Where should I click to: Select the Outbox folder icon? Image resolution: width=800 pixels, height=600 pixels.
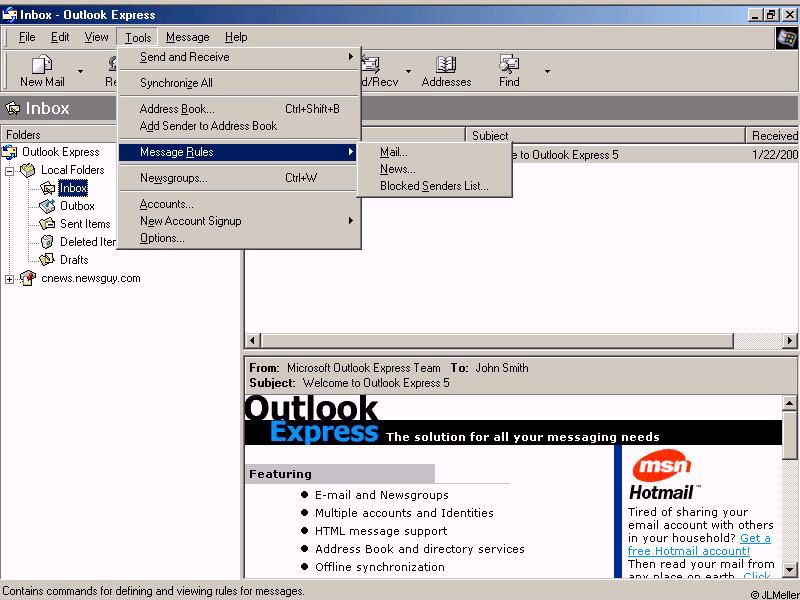coord(47,206)
